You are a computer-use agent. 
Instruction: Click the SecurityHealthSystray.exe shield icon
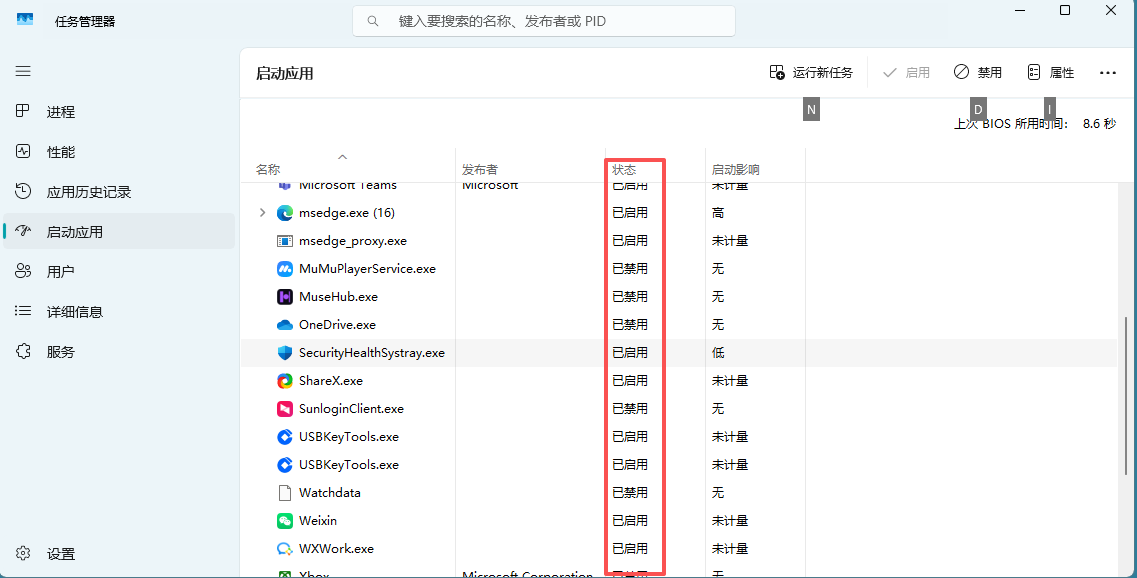pyautogui.click(x=284, y=353)
